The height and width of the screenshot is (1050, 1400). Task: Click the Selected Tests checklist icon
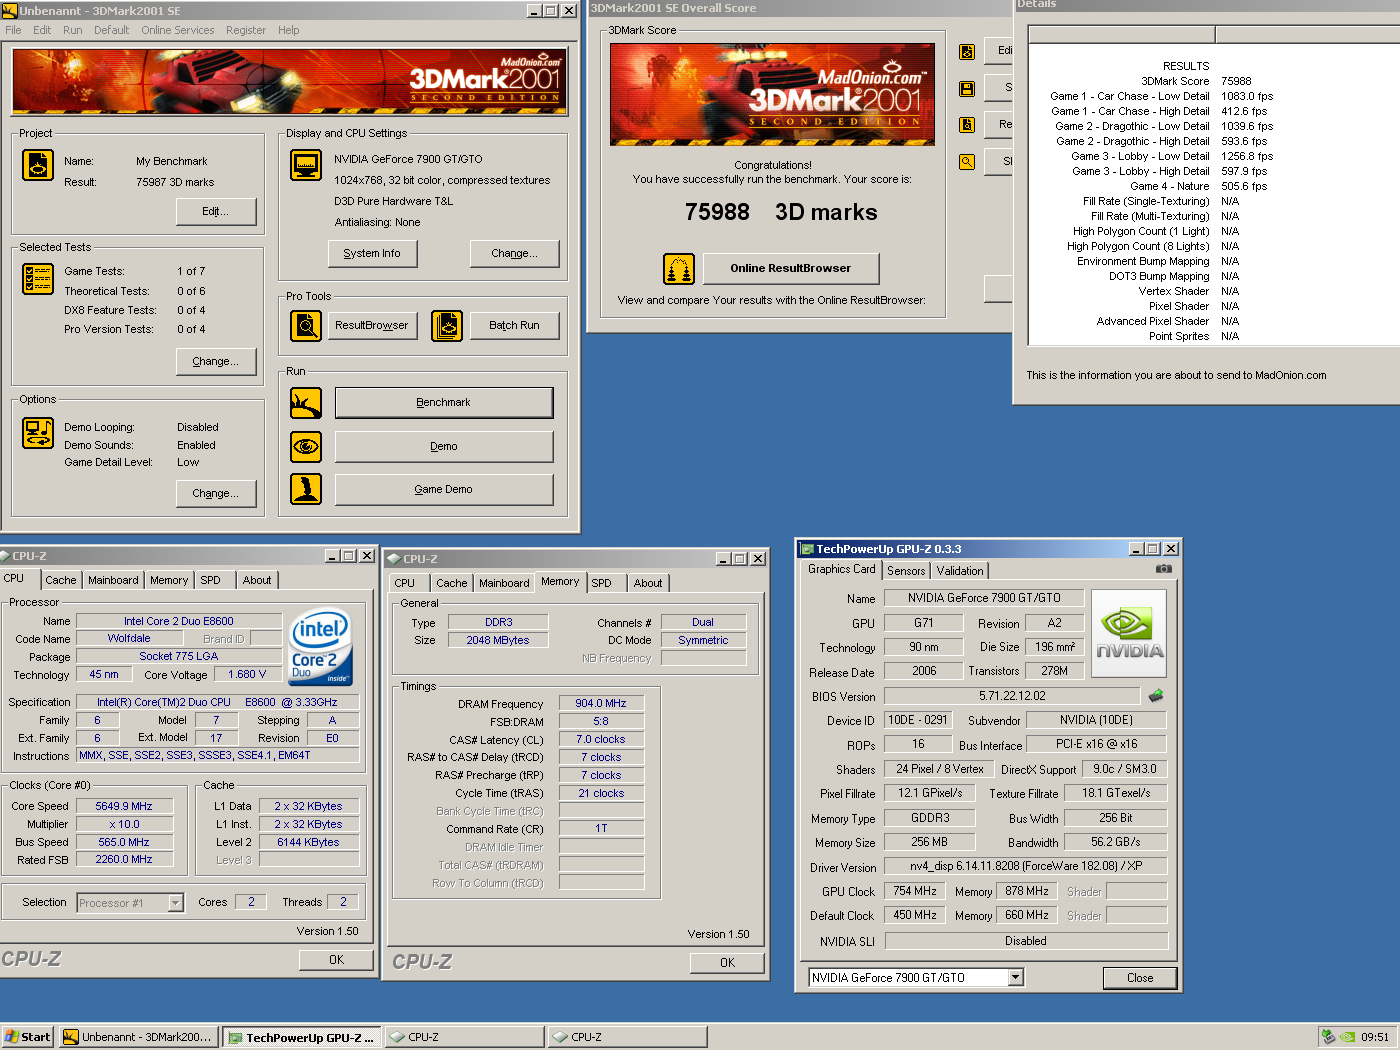click(x=38, y=278)
